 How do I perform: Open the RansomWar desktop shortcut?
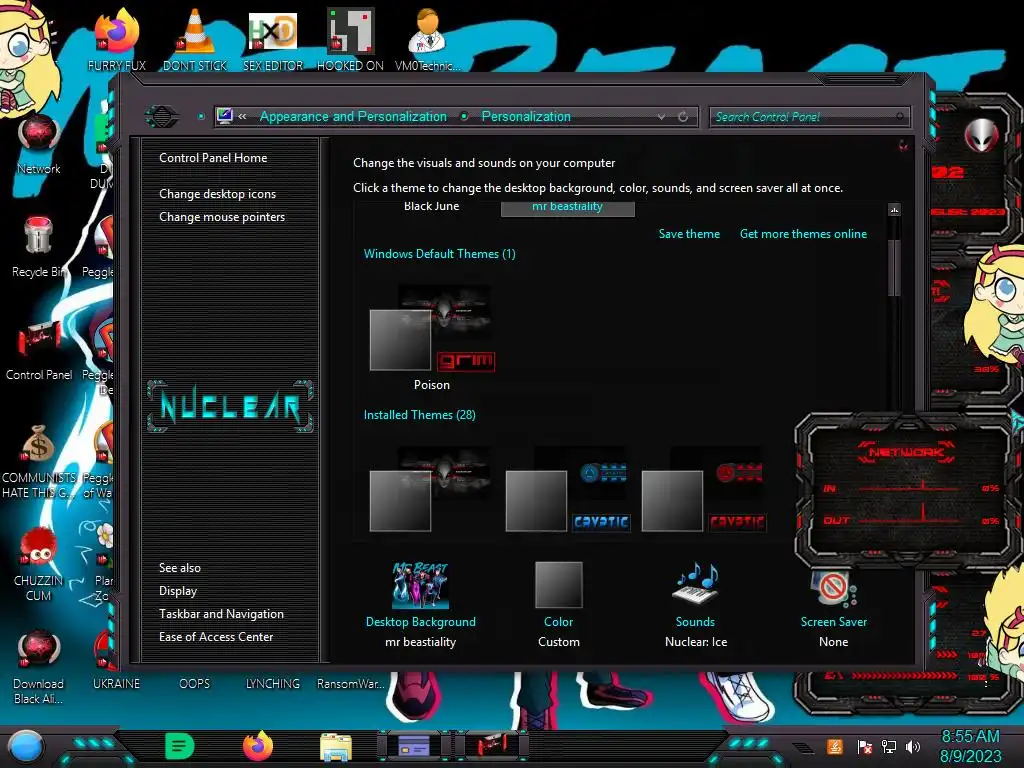(350, 684)
